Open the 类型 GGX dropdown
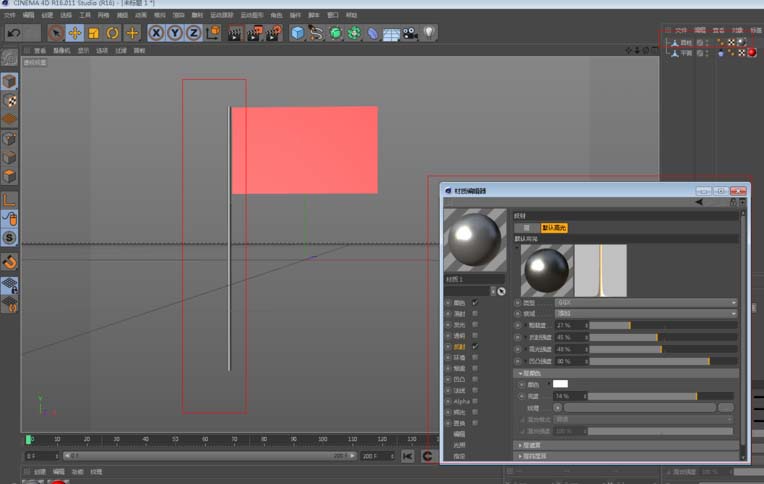 click(645, 302)
